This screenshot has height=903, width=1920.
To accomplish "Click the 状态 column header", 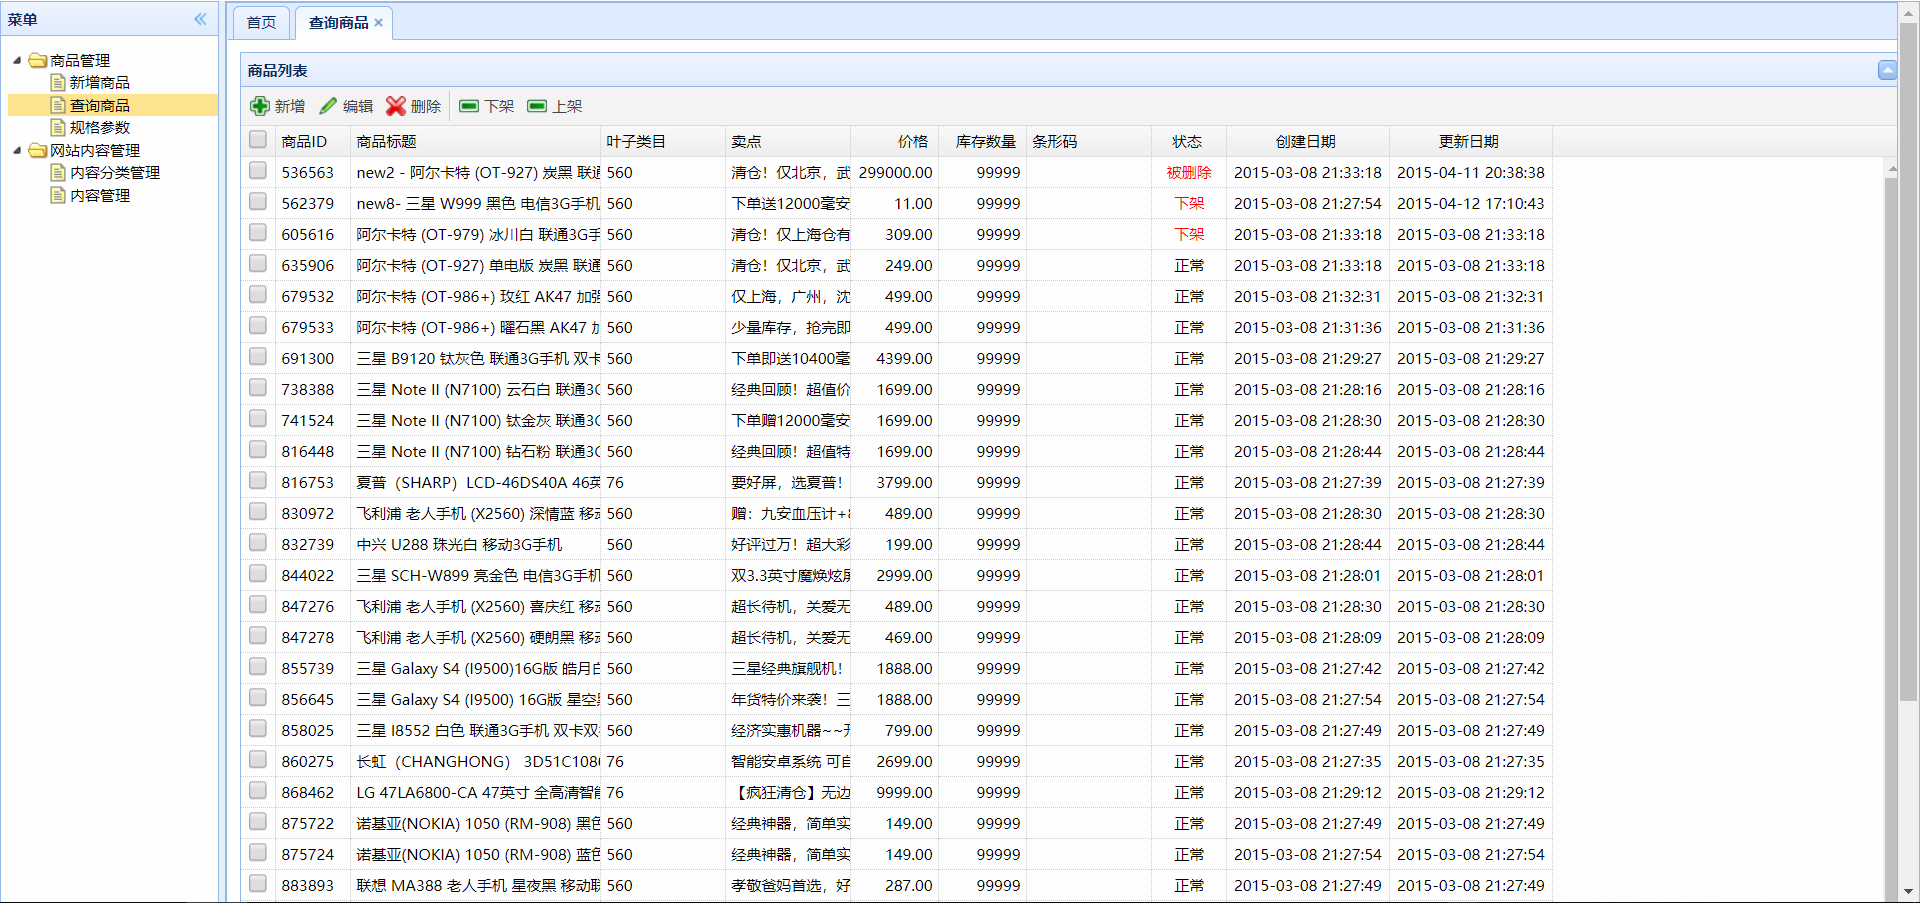I will coord(1188,141).
